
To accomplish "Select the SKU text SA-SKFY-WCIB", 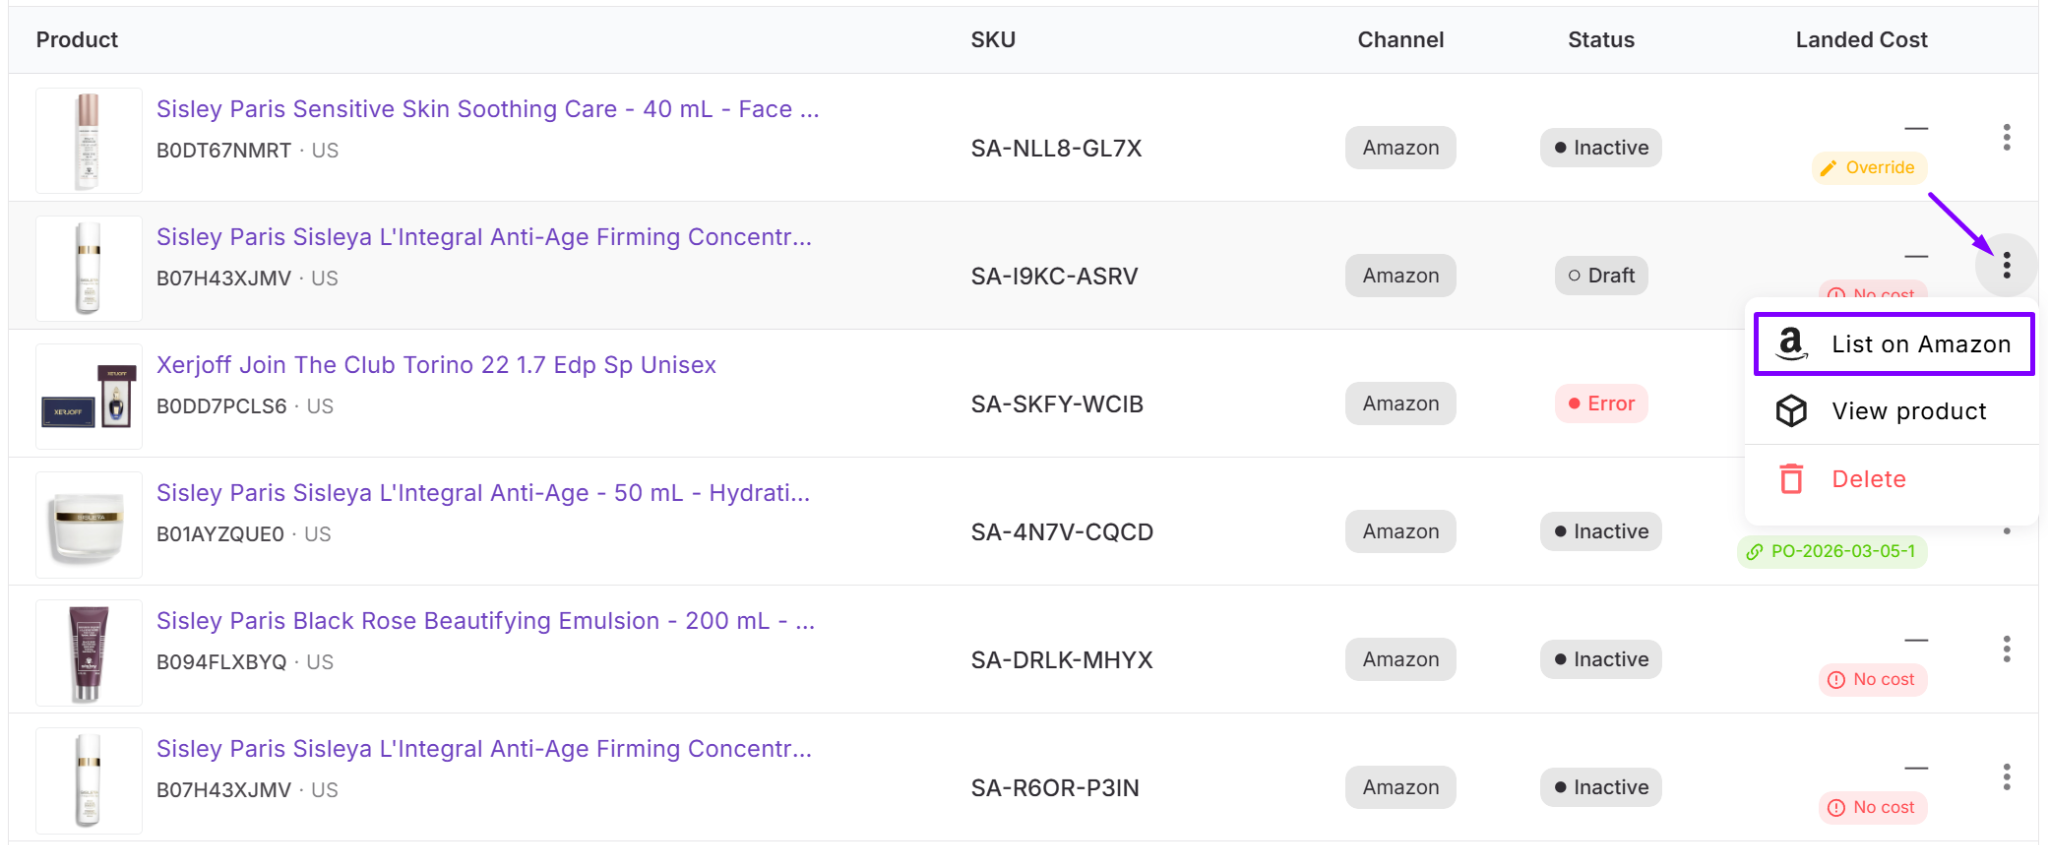I will [x=1057, y=404].
